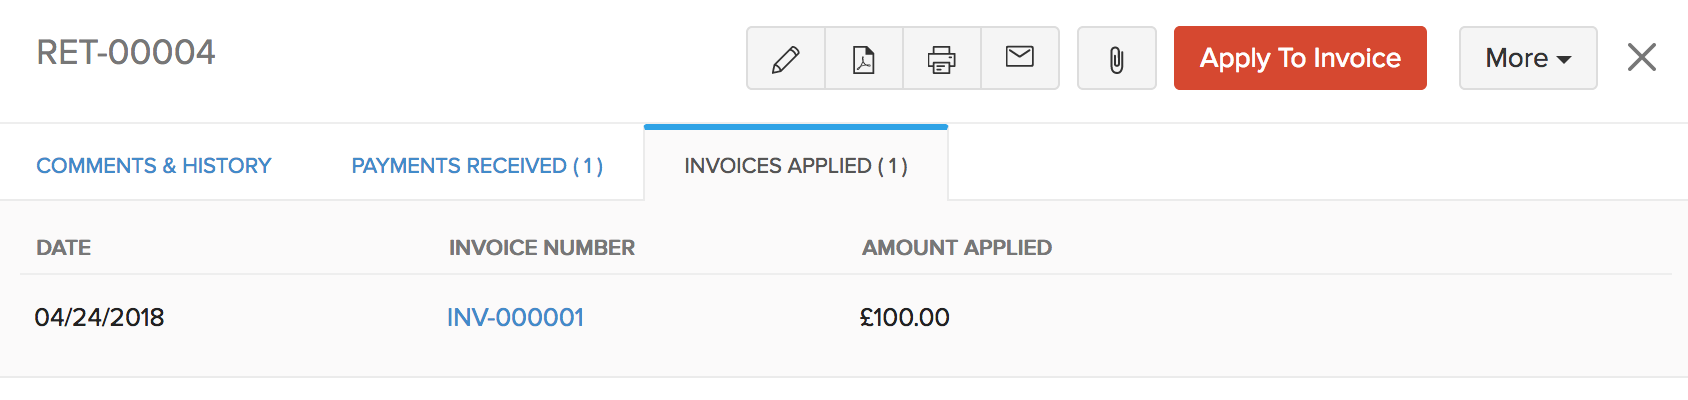Edit the RET-00004 record with pencil icon
The height and width of the screenshot is (400, 1688).
pyautogui.click(x=786, y=58)
